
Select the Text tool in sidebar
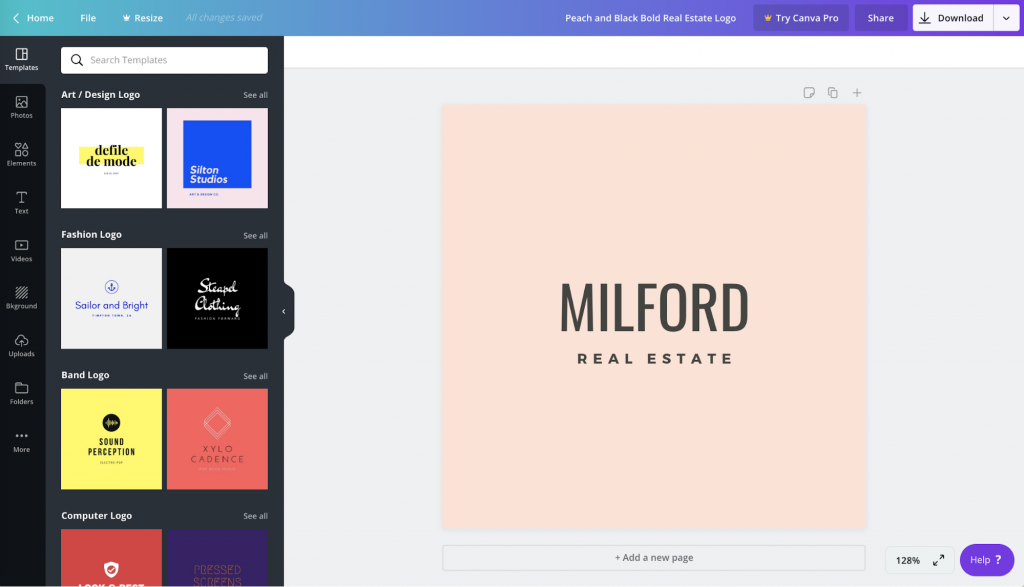pyautogui.click(x=22, y=202)
